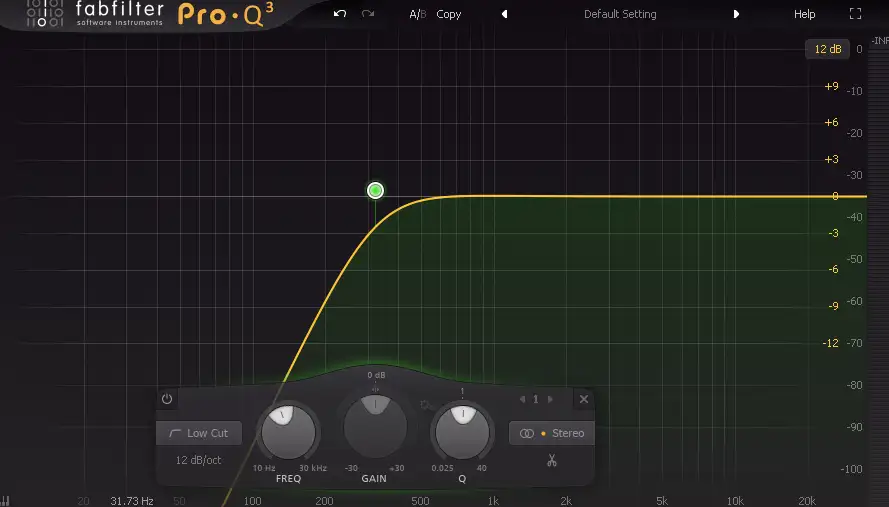Click the analyzer range 0 label
The height and width of the screenshot is (507, 889).
859,49
